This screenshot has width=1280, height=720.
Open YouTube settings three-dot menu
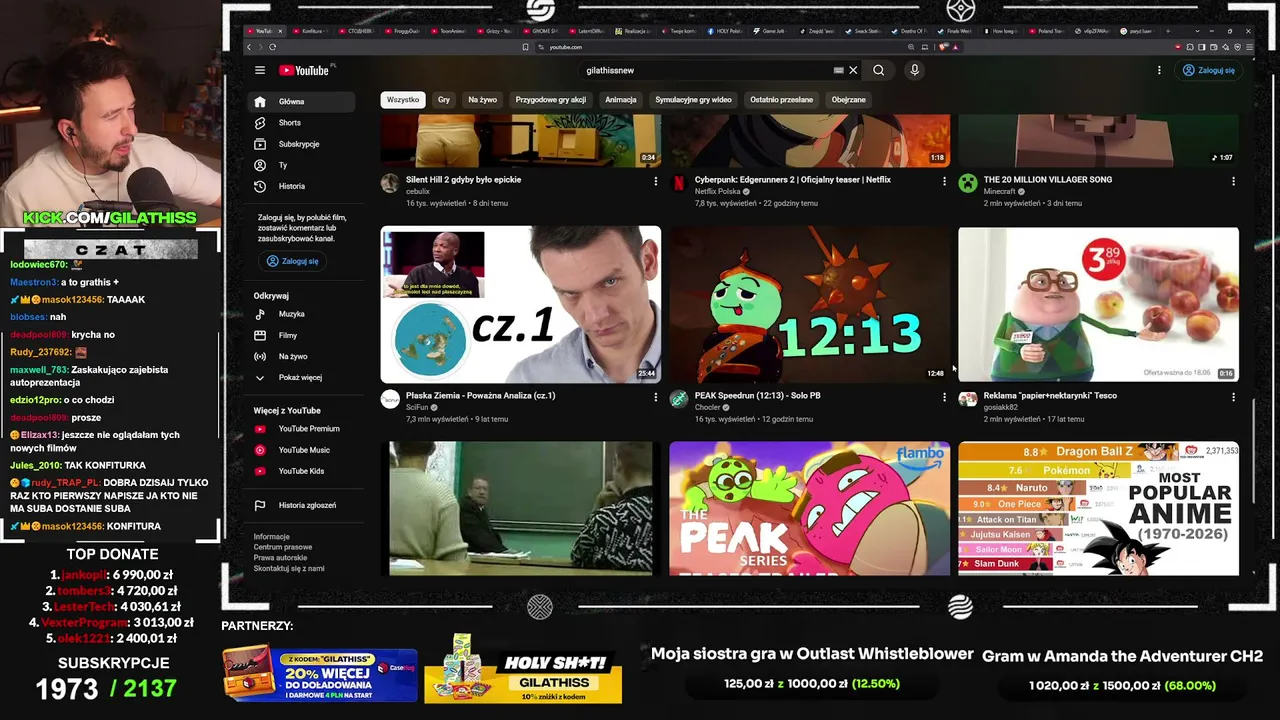click(x=1159, y=70)
